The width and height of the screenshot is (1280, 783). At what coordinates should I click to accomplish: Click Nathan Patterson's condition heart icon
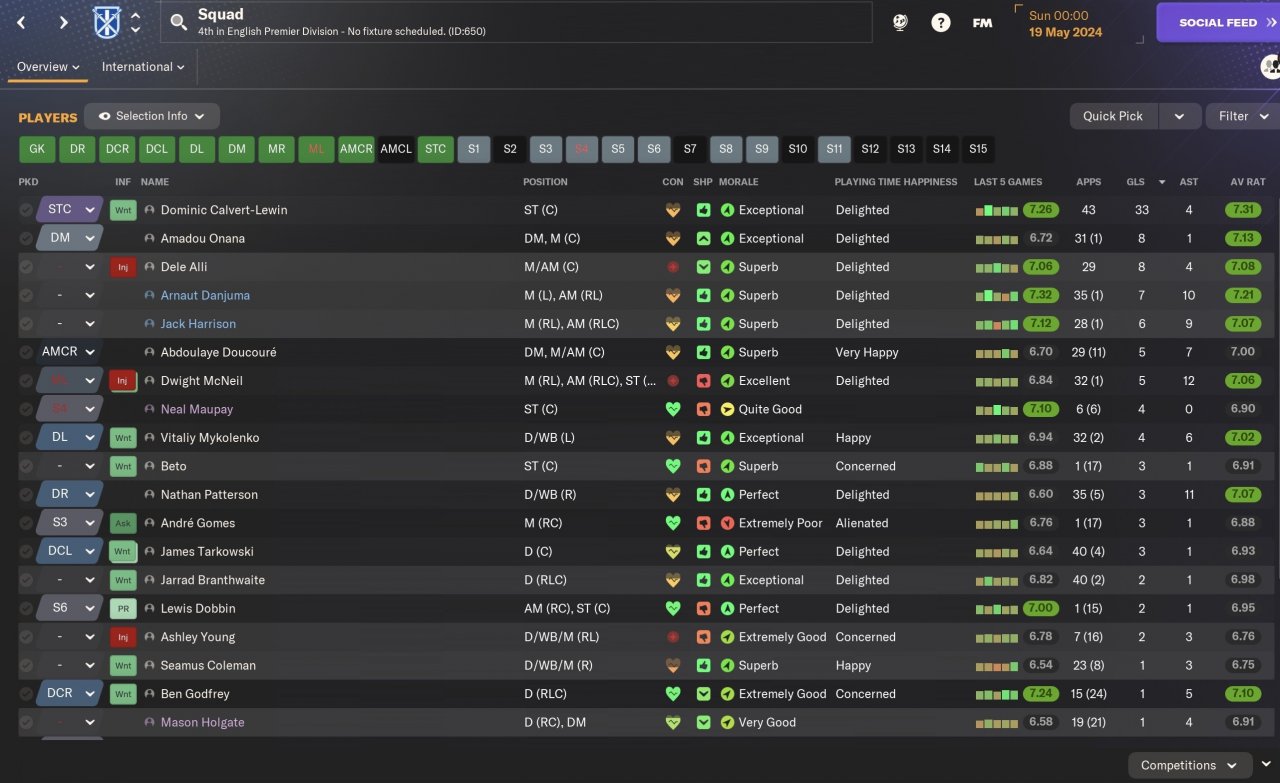673,495
